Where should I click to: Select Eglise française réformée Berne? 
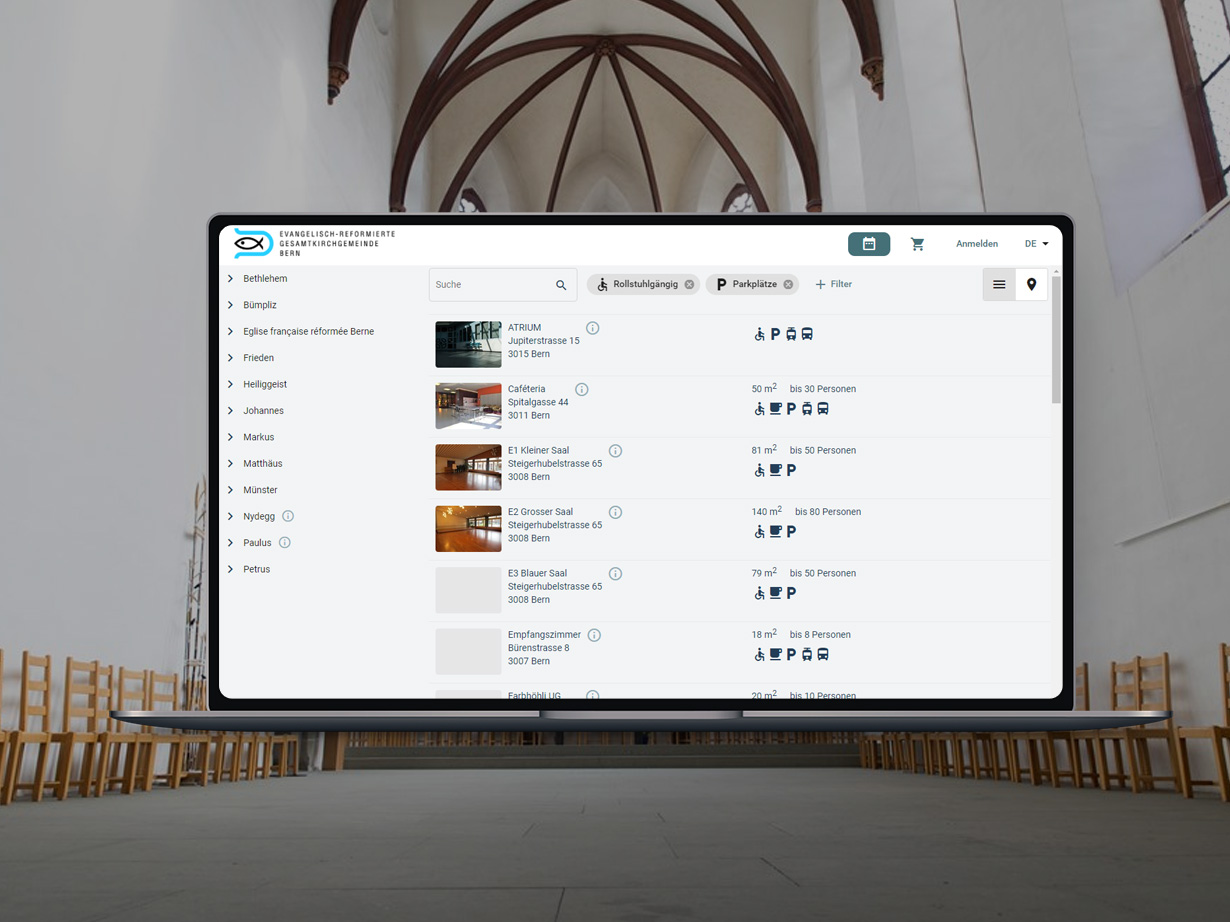click(308, 332)
